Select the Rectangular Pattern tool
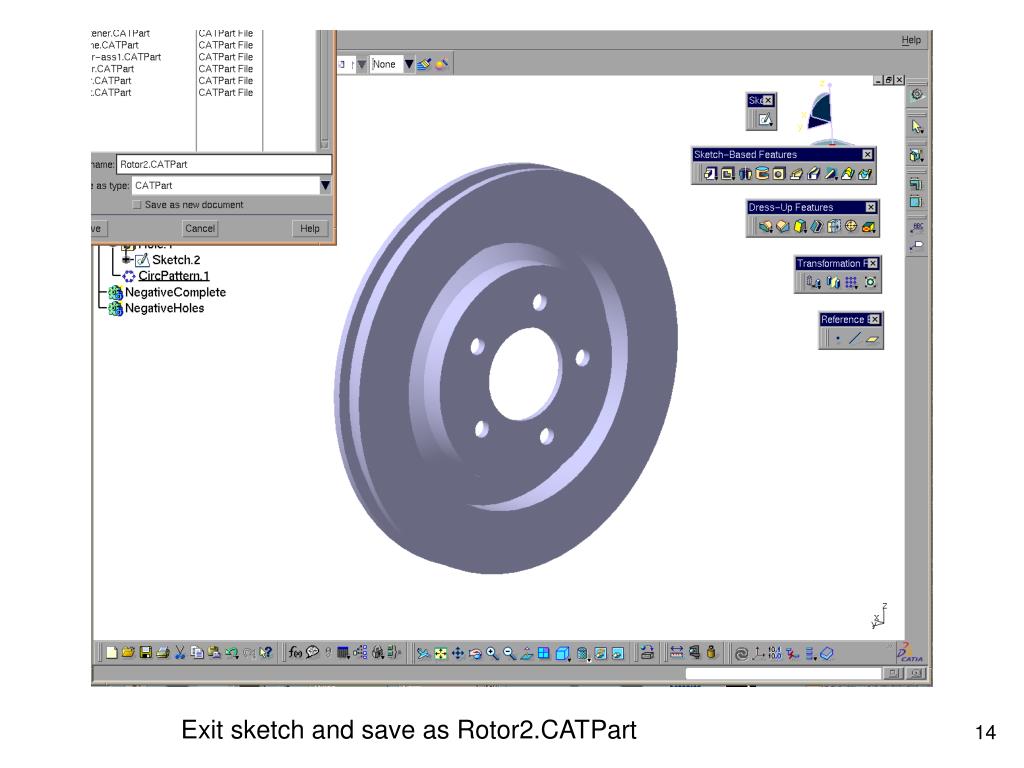1024x768 pixels. click(851, 282)
